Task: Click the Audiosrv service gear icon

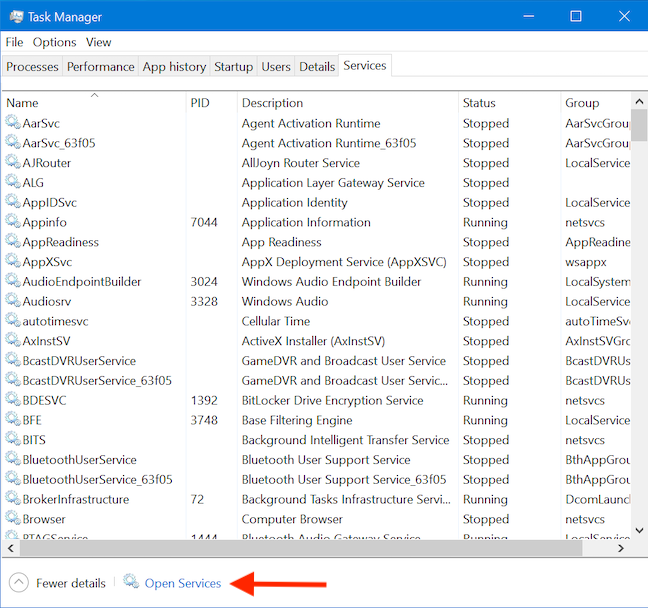Action: (x=13, y=301)
